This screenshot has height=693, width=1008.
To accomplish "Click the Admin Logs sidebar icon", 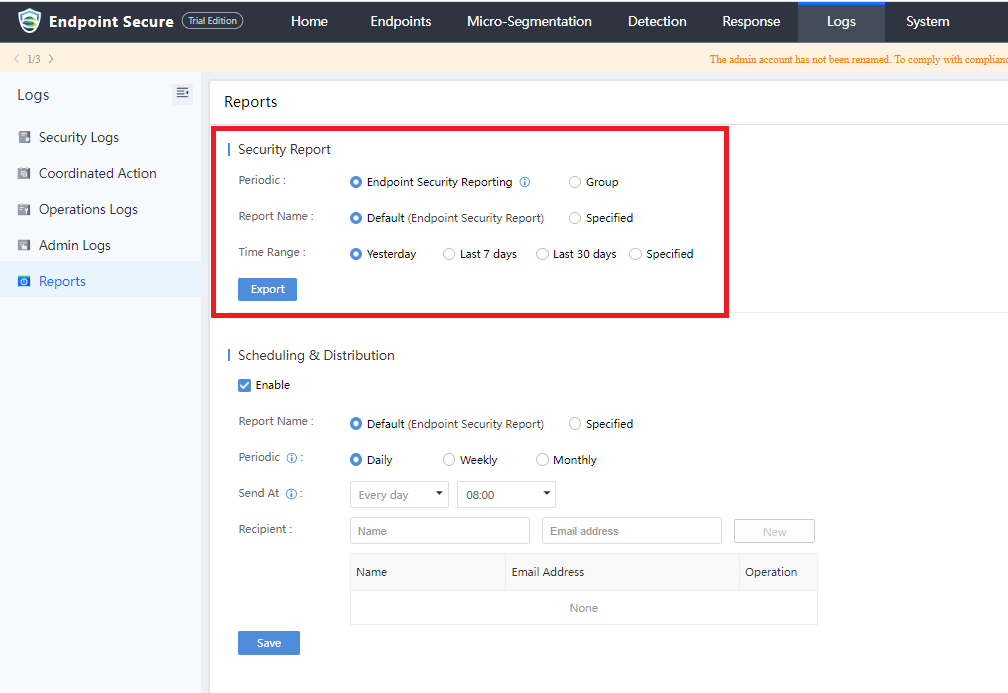I will [x=24, y=245].
